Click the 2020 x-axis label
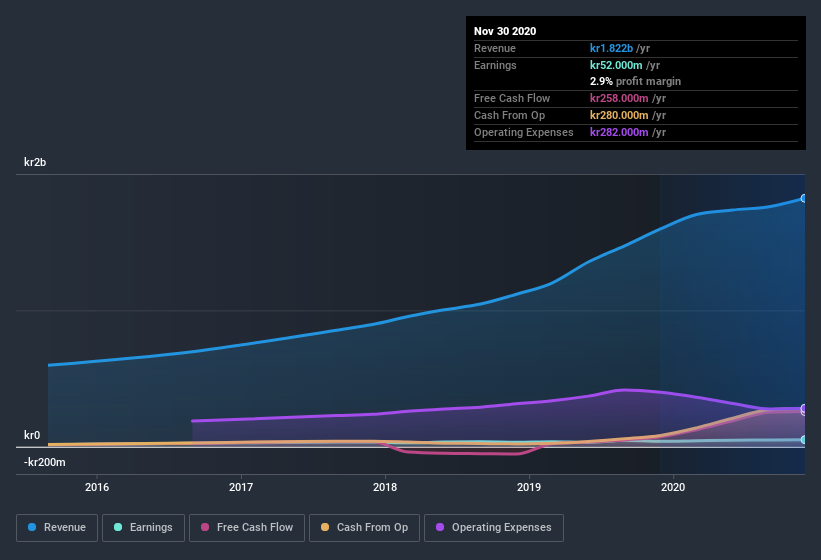Viewport: 821px width, 560px height. [673, 487]
